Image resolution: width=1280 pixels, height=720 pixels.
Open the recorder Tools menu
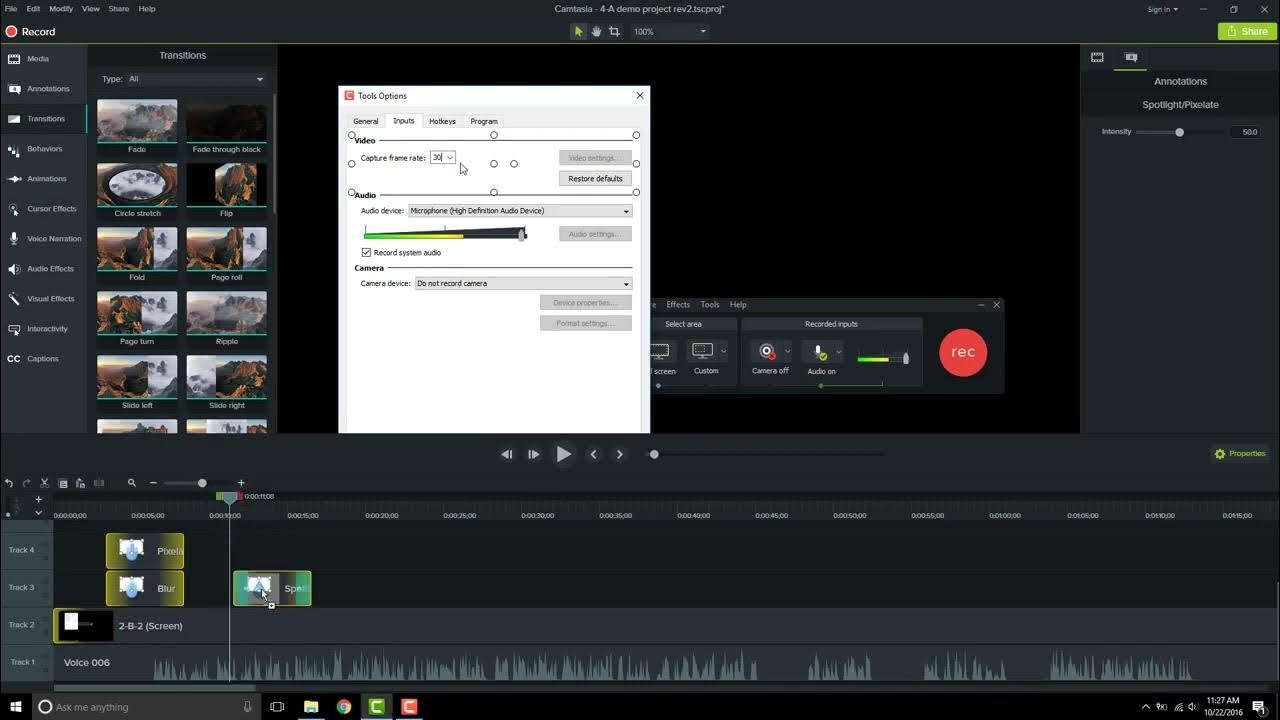[710, 305]
